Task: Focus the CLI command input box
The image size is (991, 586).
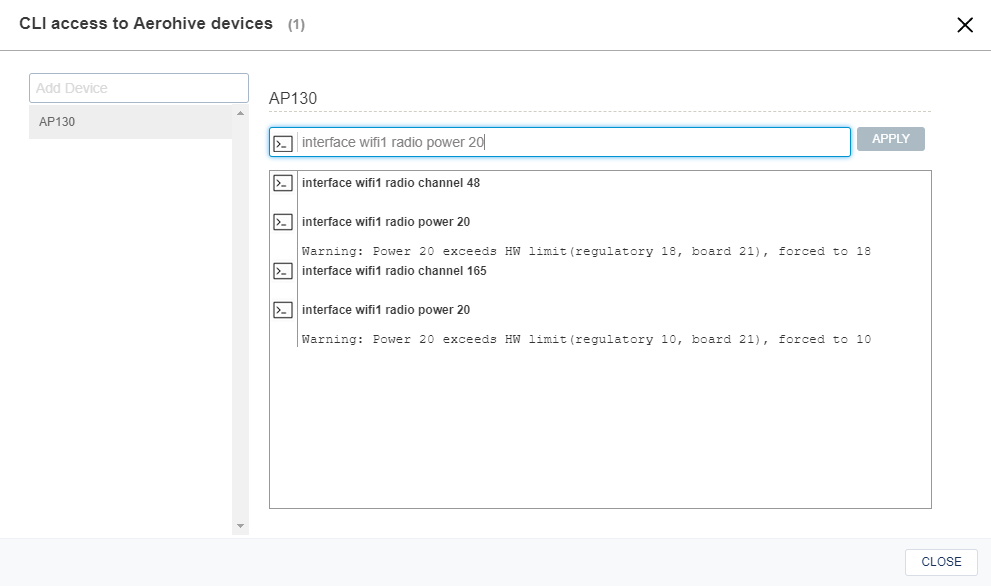Action: 570,142
